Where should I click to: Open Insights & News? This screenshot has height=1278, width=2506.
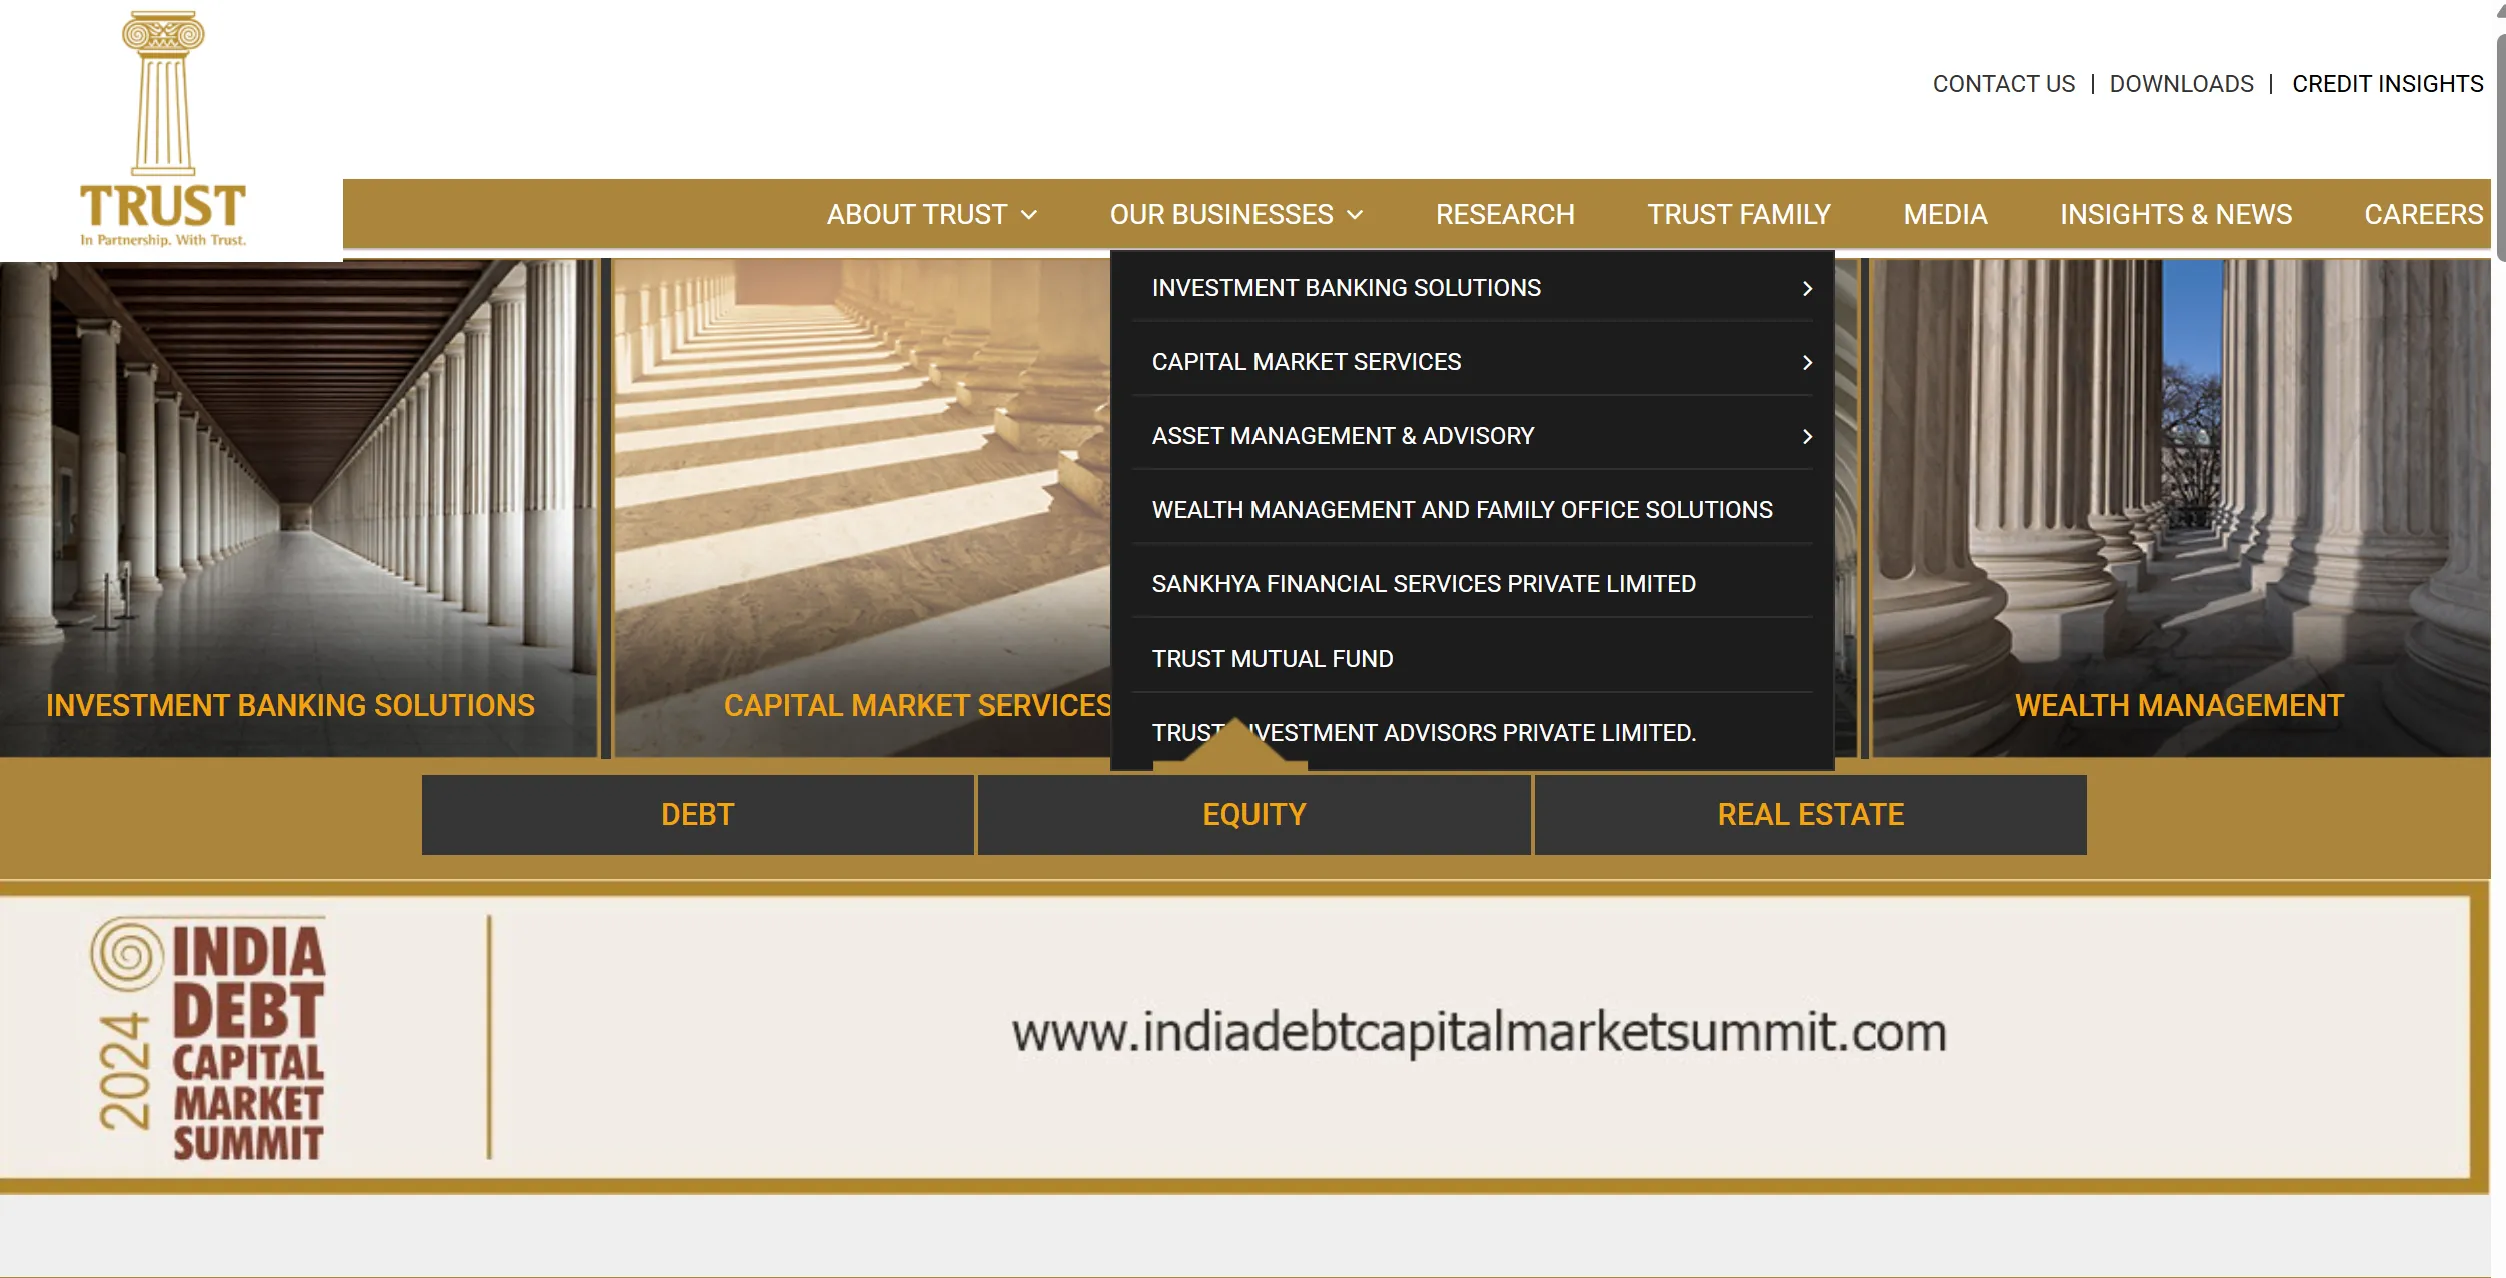[2176, 215]
